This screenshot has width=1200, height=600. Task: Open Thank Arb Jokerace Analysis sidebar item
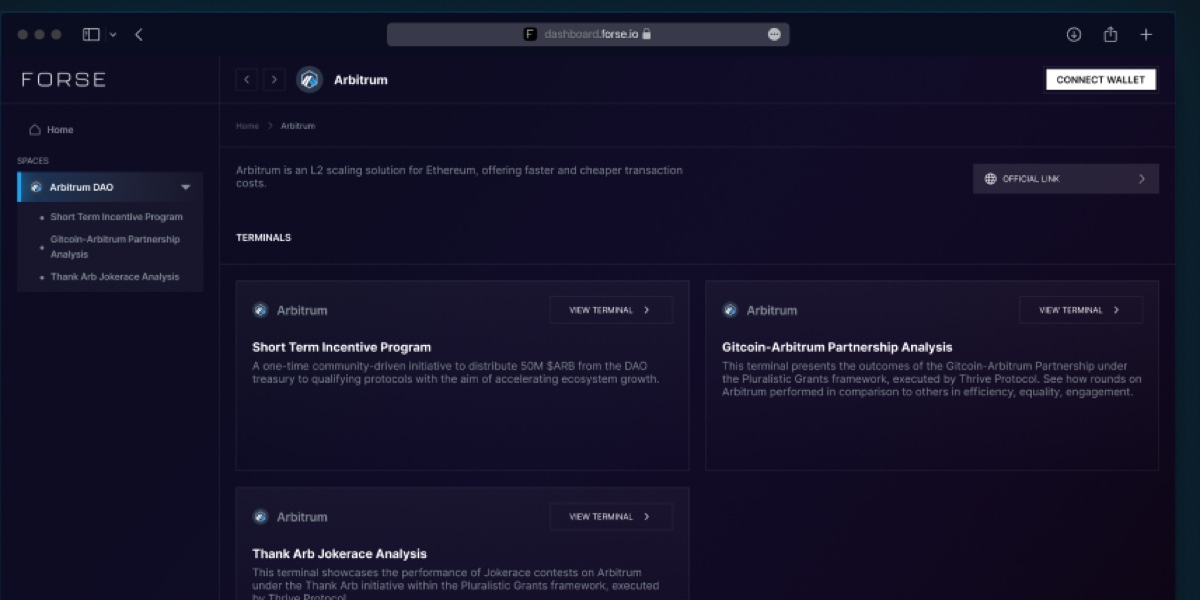[x=115, y=277]
